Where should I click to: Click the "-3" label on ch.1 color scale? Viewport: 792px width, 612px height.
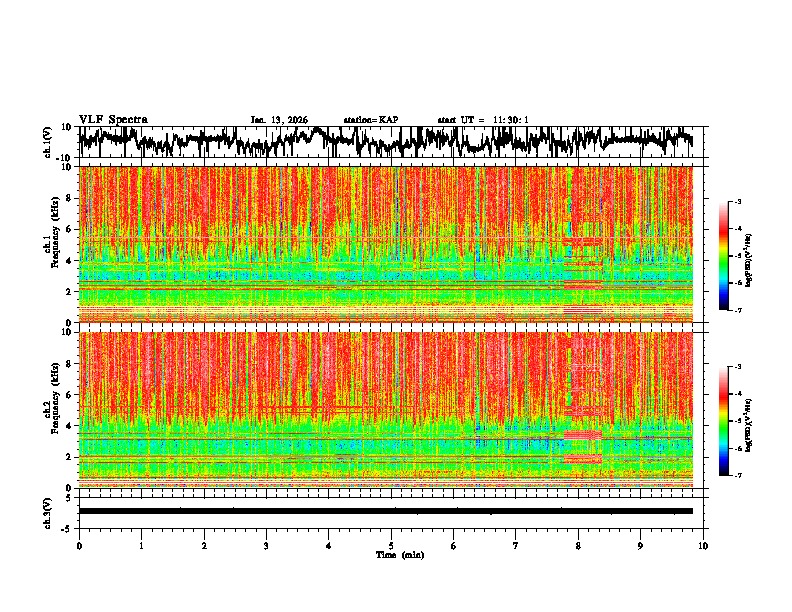(x=737, y=201)
